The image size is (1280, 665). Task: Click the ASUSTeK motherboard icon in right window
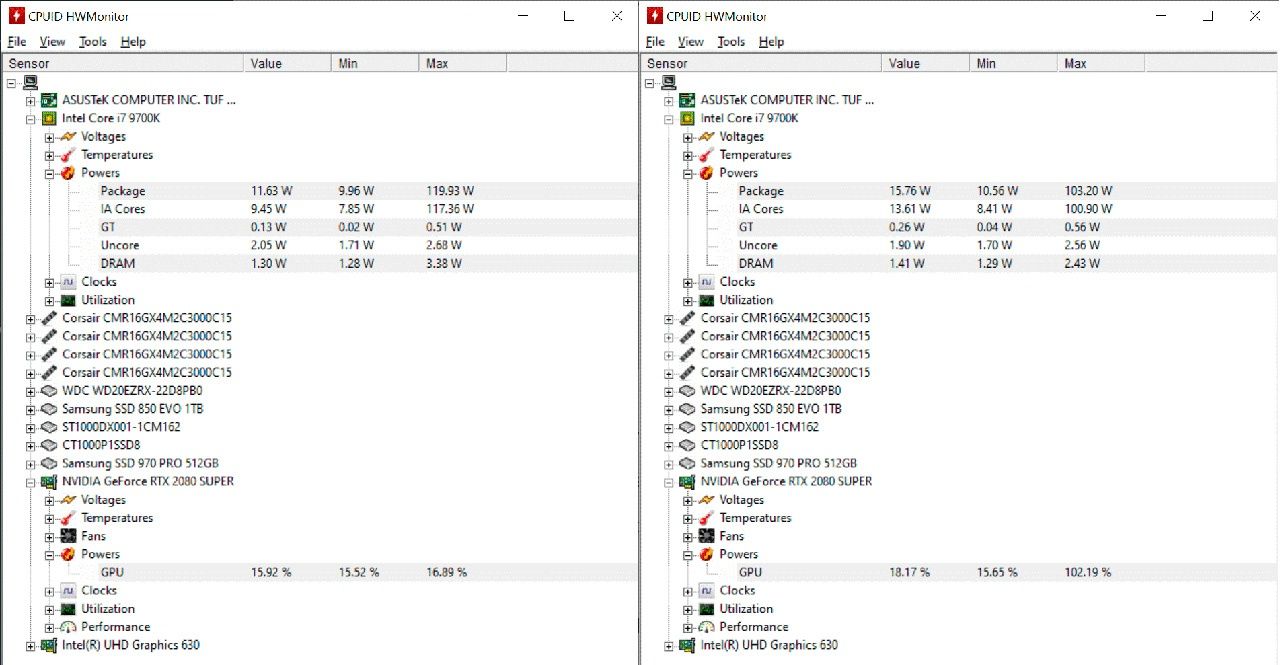tap(687, 100)
